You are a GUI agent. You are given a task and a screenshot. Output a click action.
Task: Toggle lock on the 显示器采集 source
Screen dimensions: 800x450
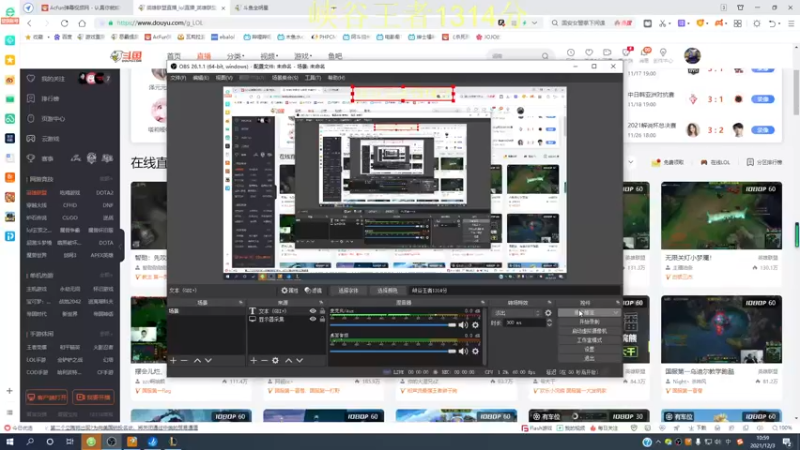[x=322, y=319]
